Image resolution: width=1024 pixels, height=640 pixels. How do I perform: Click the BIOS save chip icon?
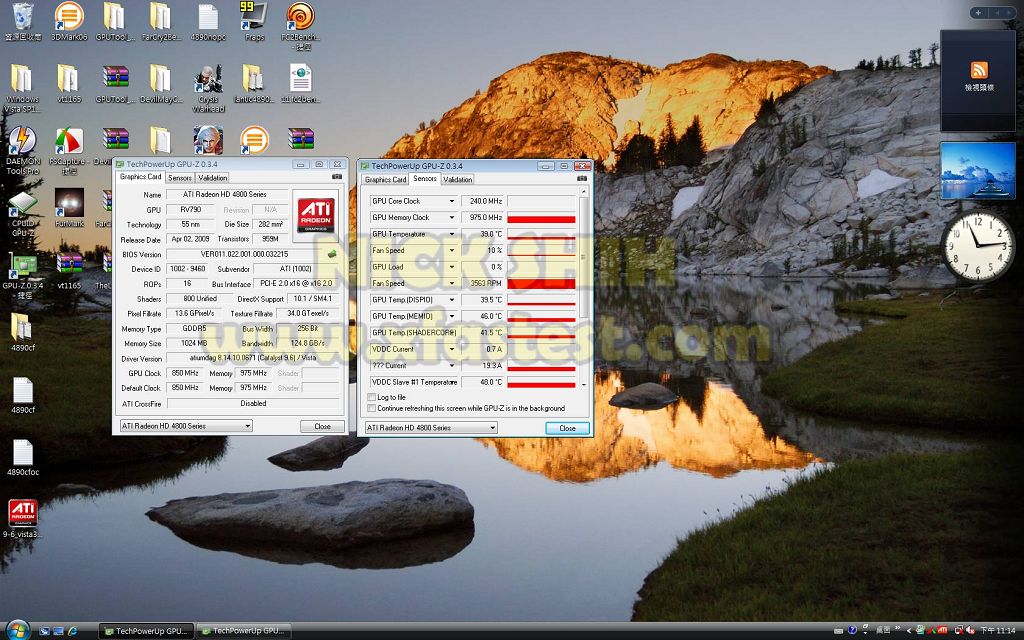click(331, 254)
